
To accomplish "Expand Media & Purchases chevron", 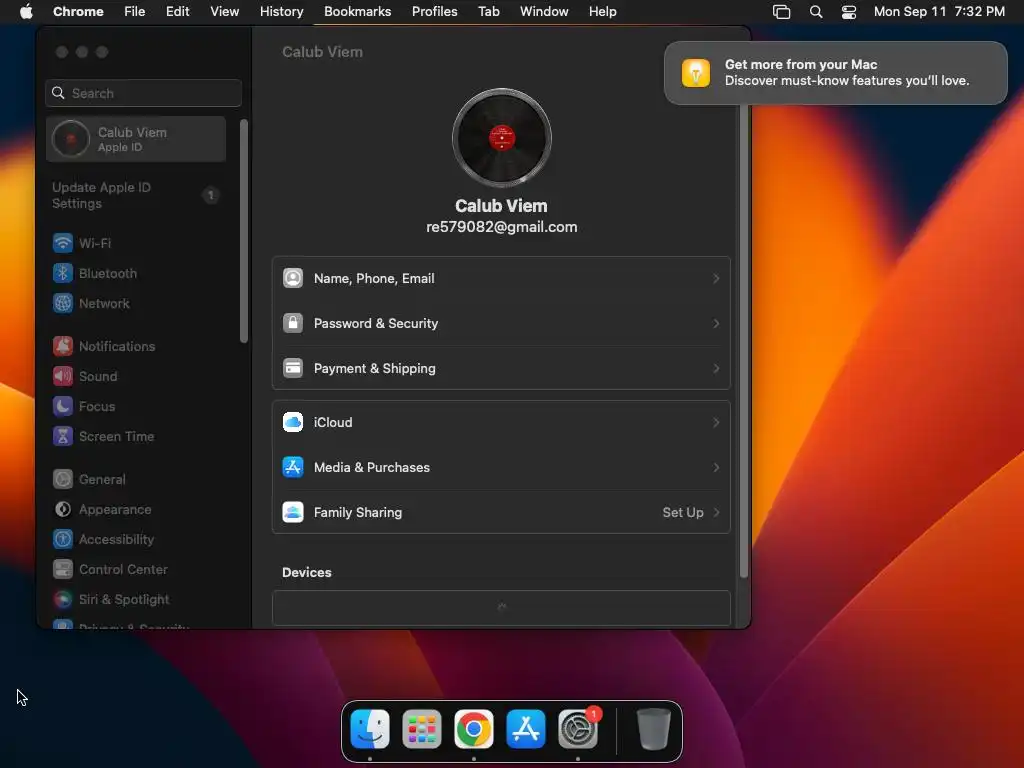I will [716, 468].
